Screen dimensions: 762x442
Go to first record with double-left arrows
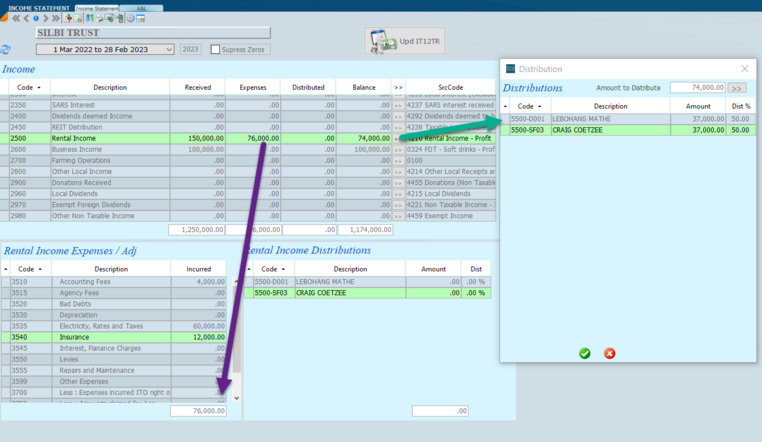point(15,18)
